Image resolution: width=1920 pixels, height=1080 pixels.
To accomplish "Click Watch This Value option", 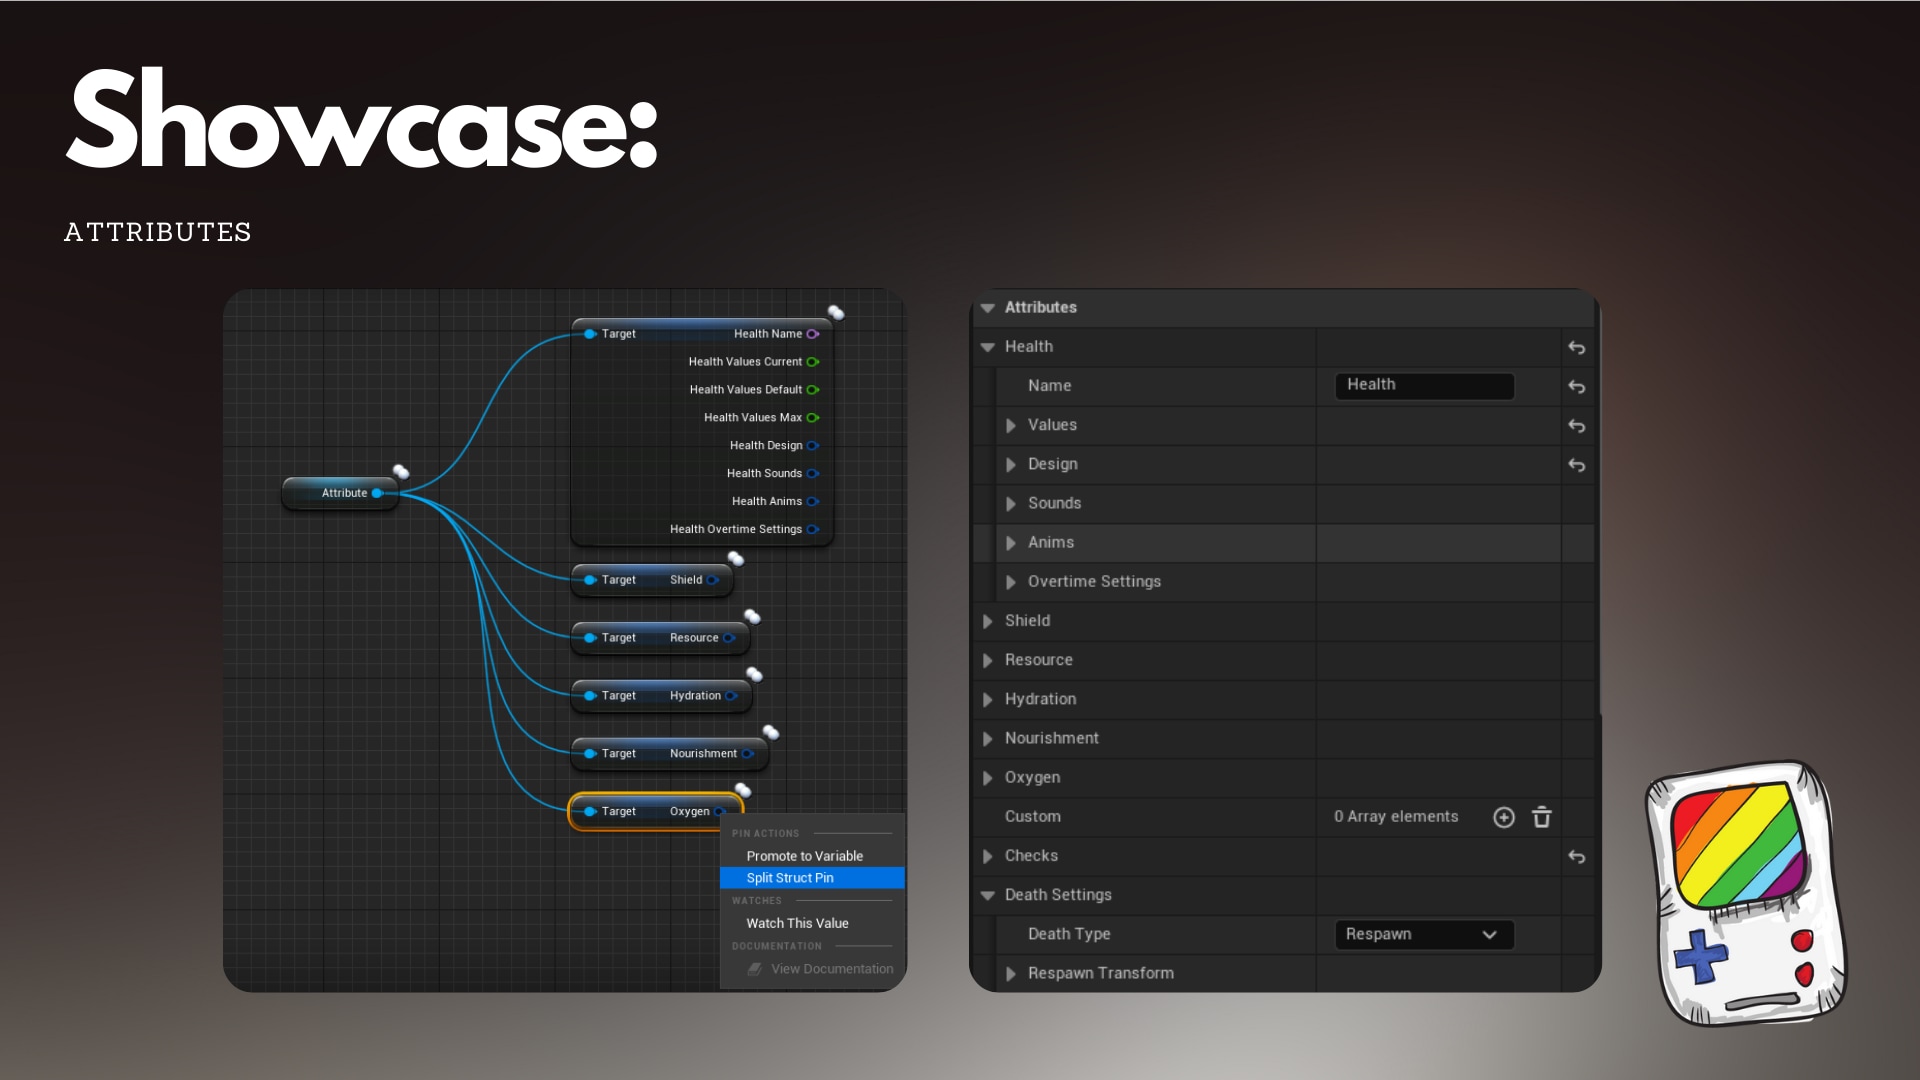I will pyautogui.click(x=797, y=923).
